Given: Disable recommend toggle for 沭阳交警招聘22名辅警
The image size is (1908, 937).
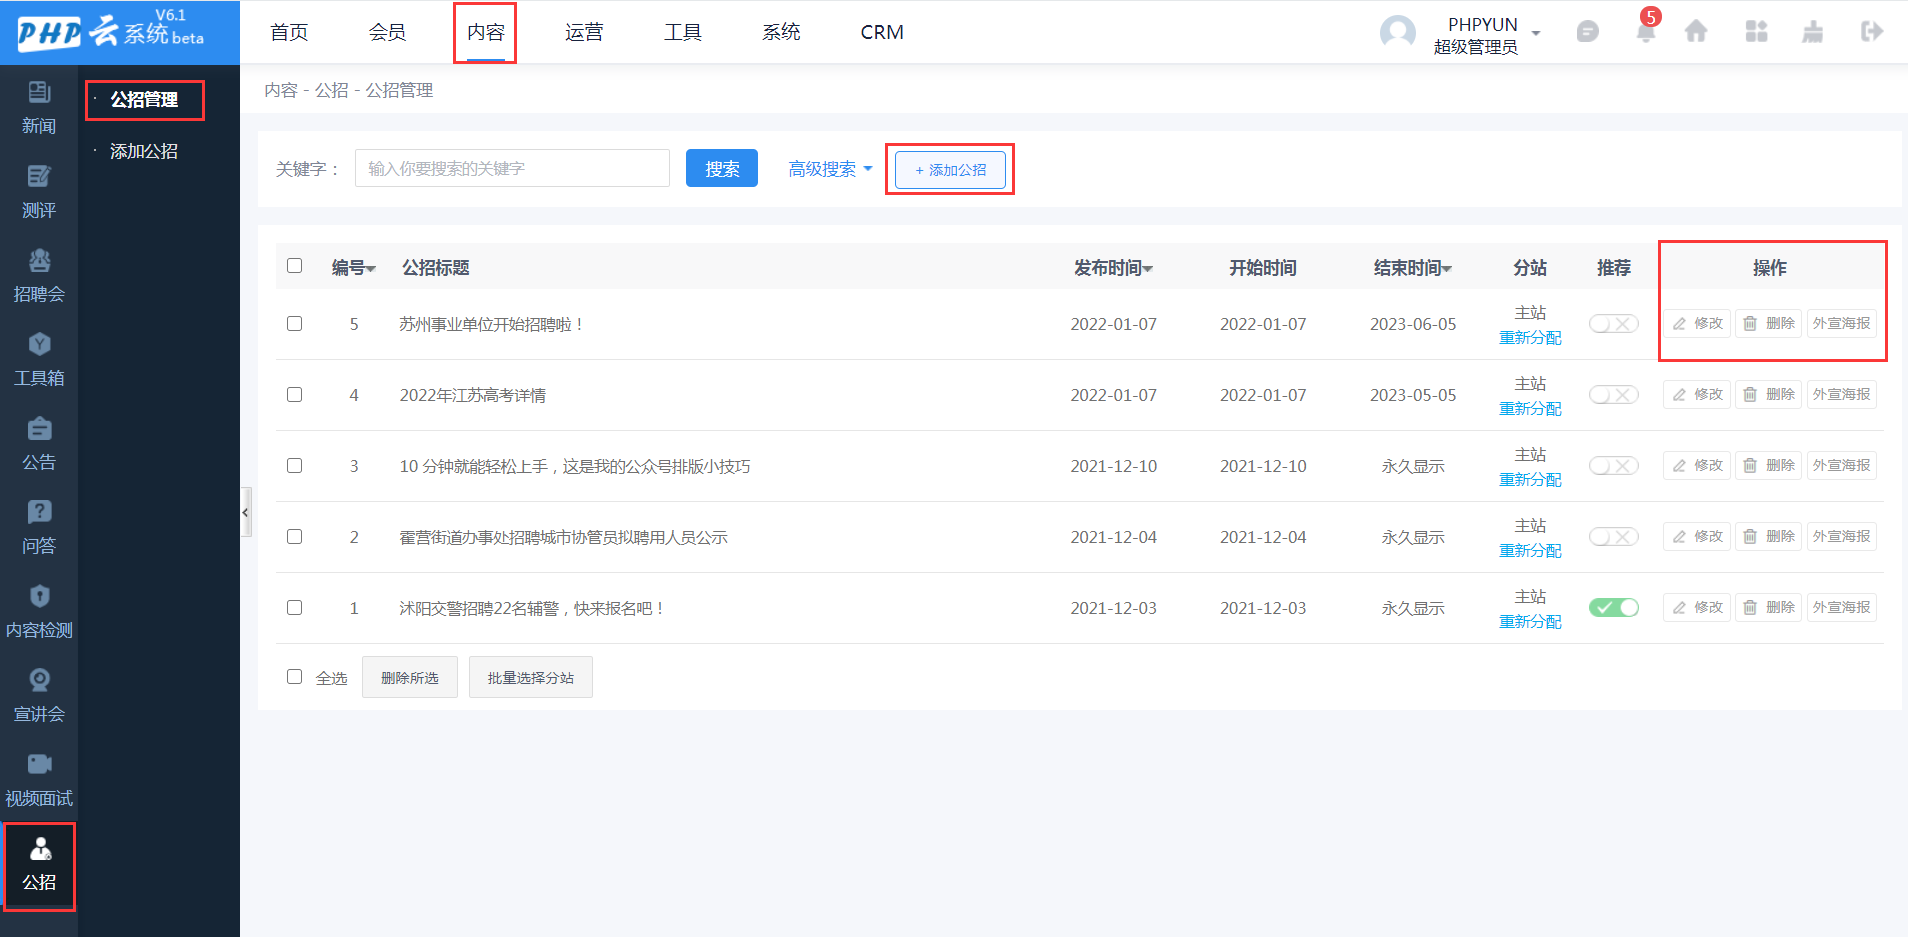Looking at the screenshot, I should [x=1613, y=608].
